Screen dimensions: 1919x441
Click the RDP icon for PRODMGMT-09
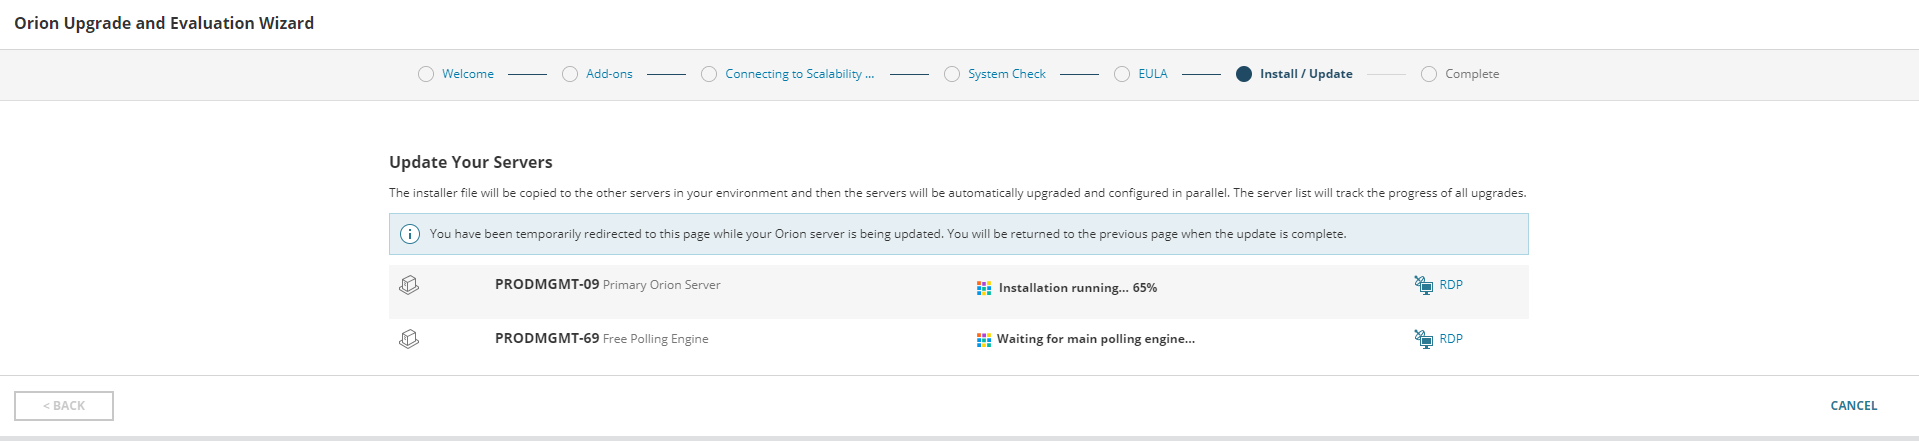click(1423, 286)
